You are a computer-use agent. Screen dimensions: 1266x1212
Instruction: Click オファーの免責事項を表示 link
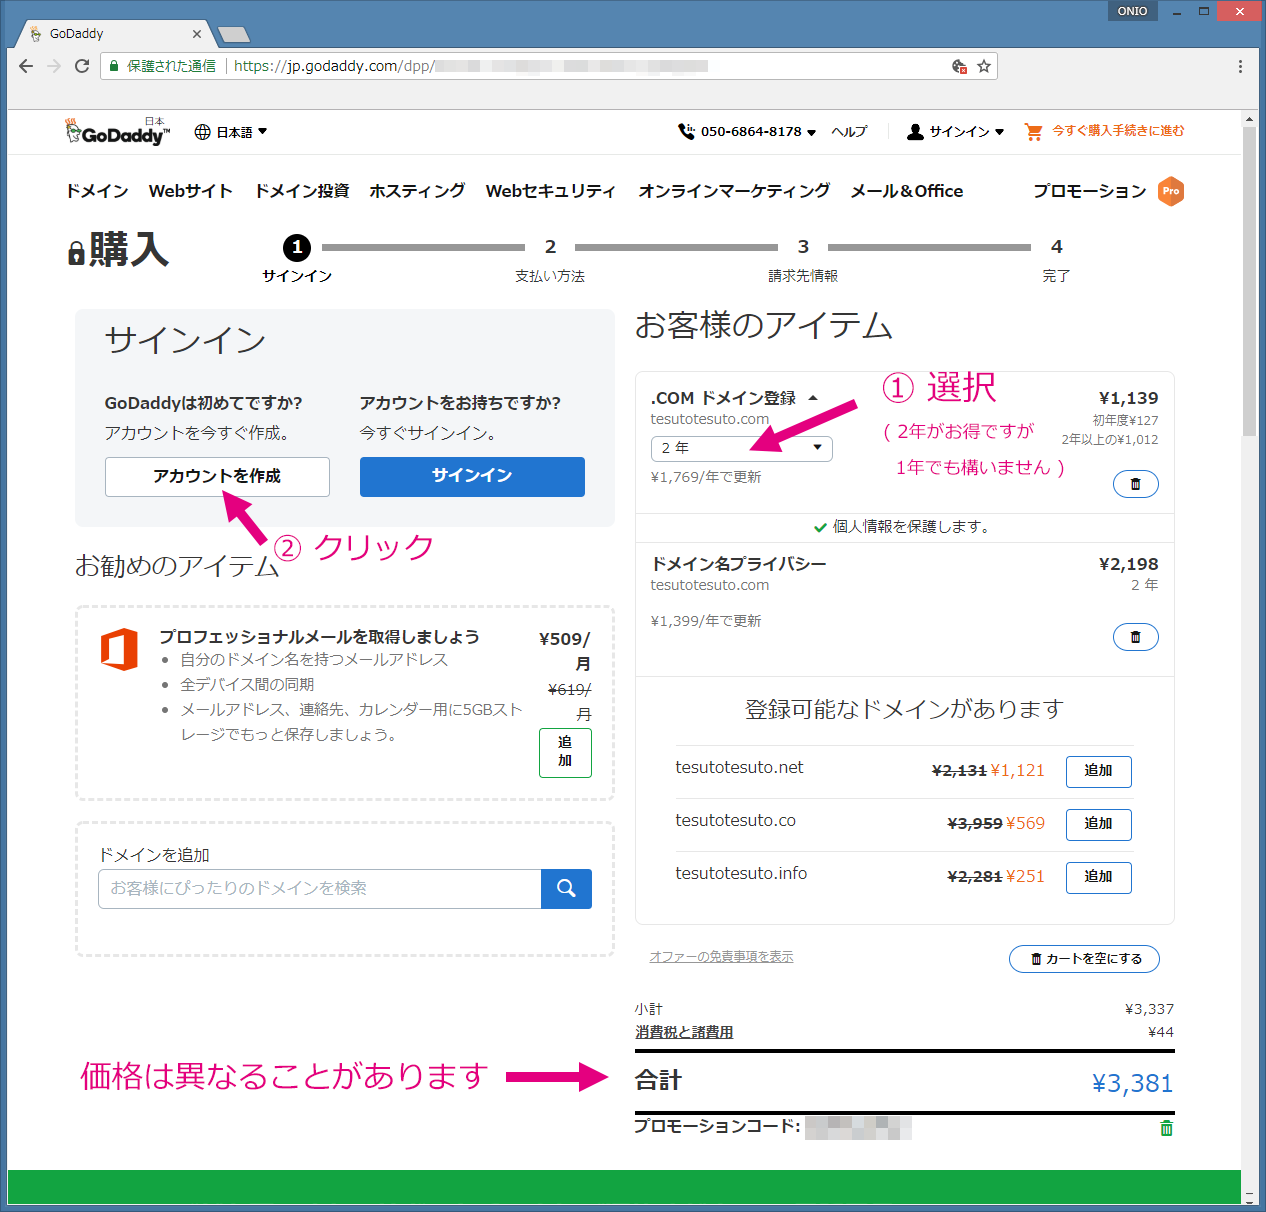[x=722, y=957]
